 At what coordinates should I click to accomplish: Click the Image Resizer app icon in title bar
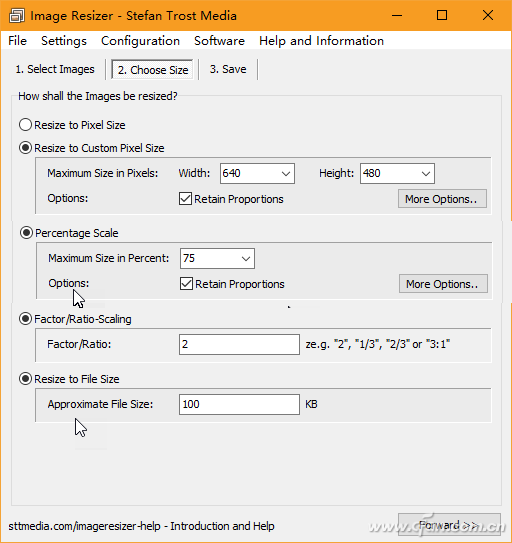16,16
